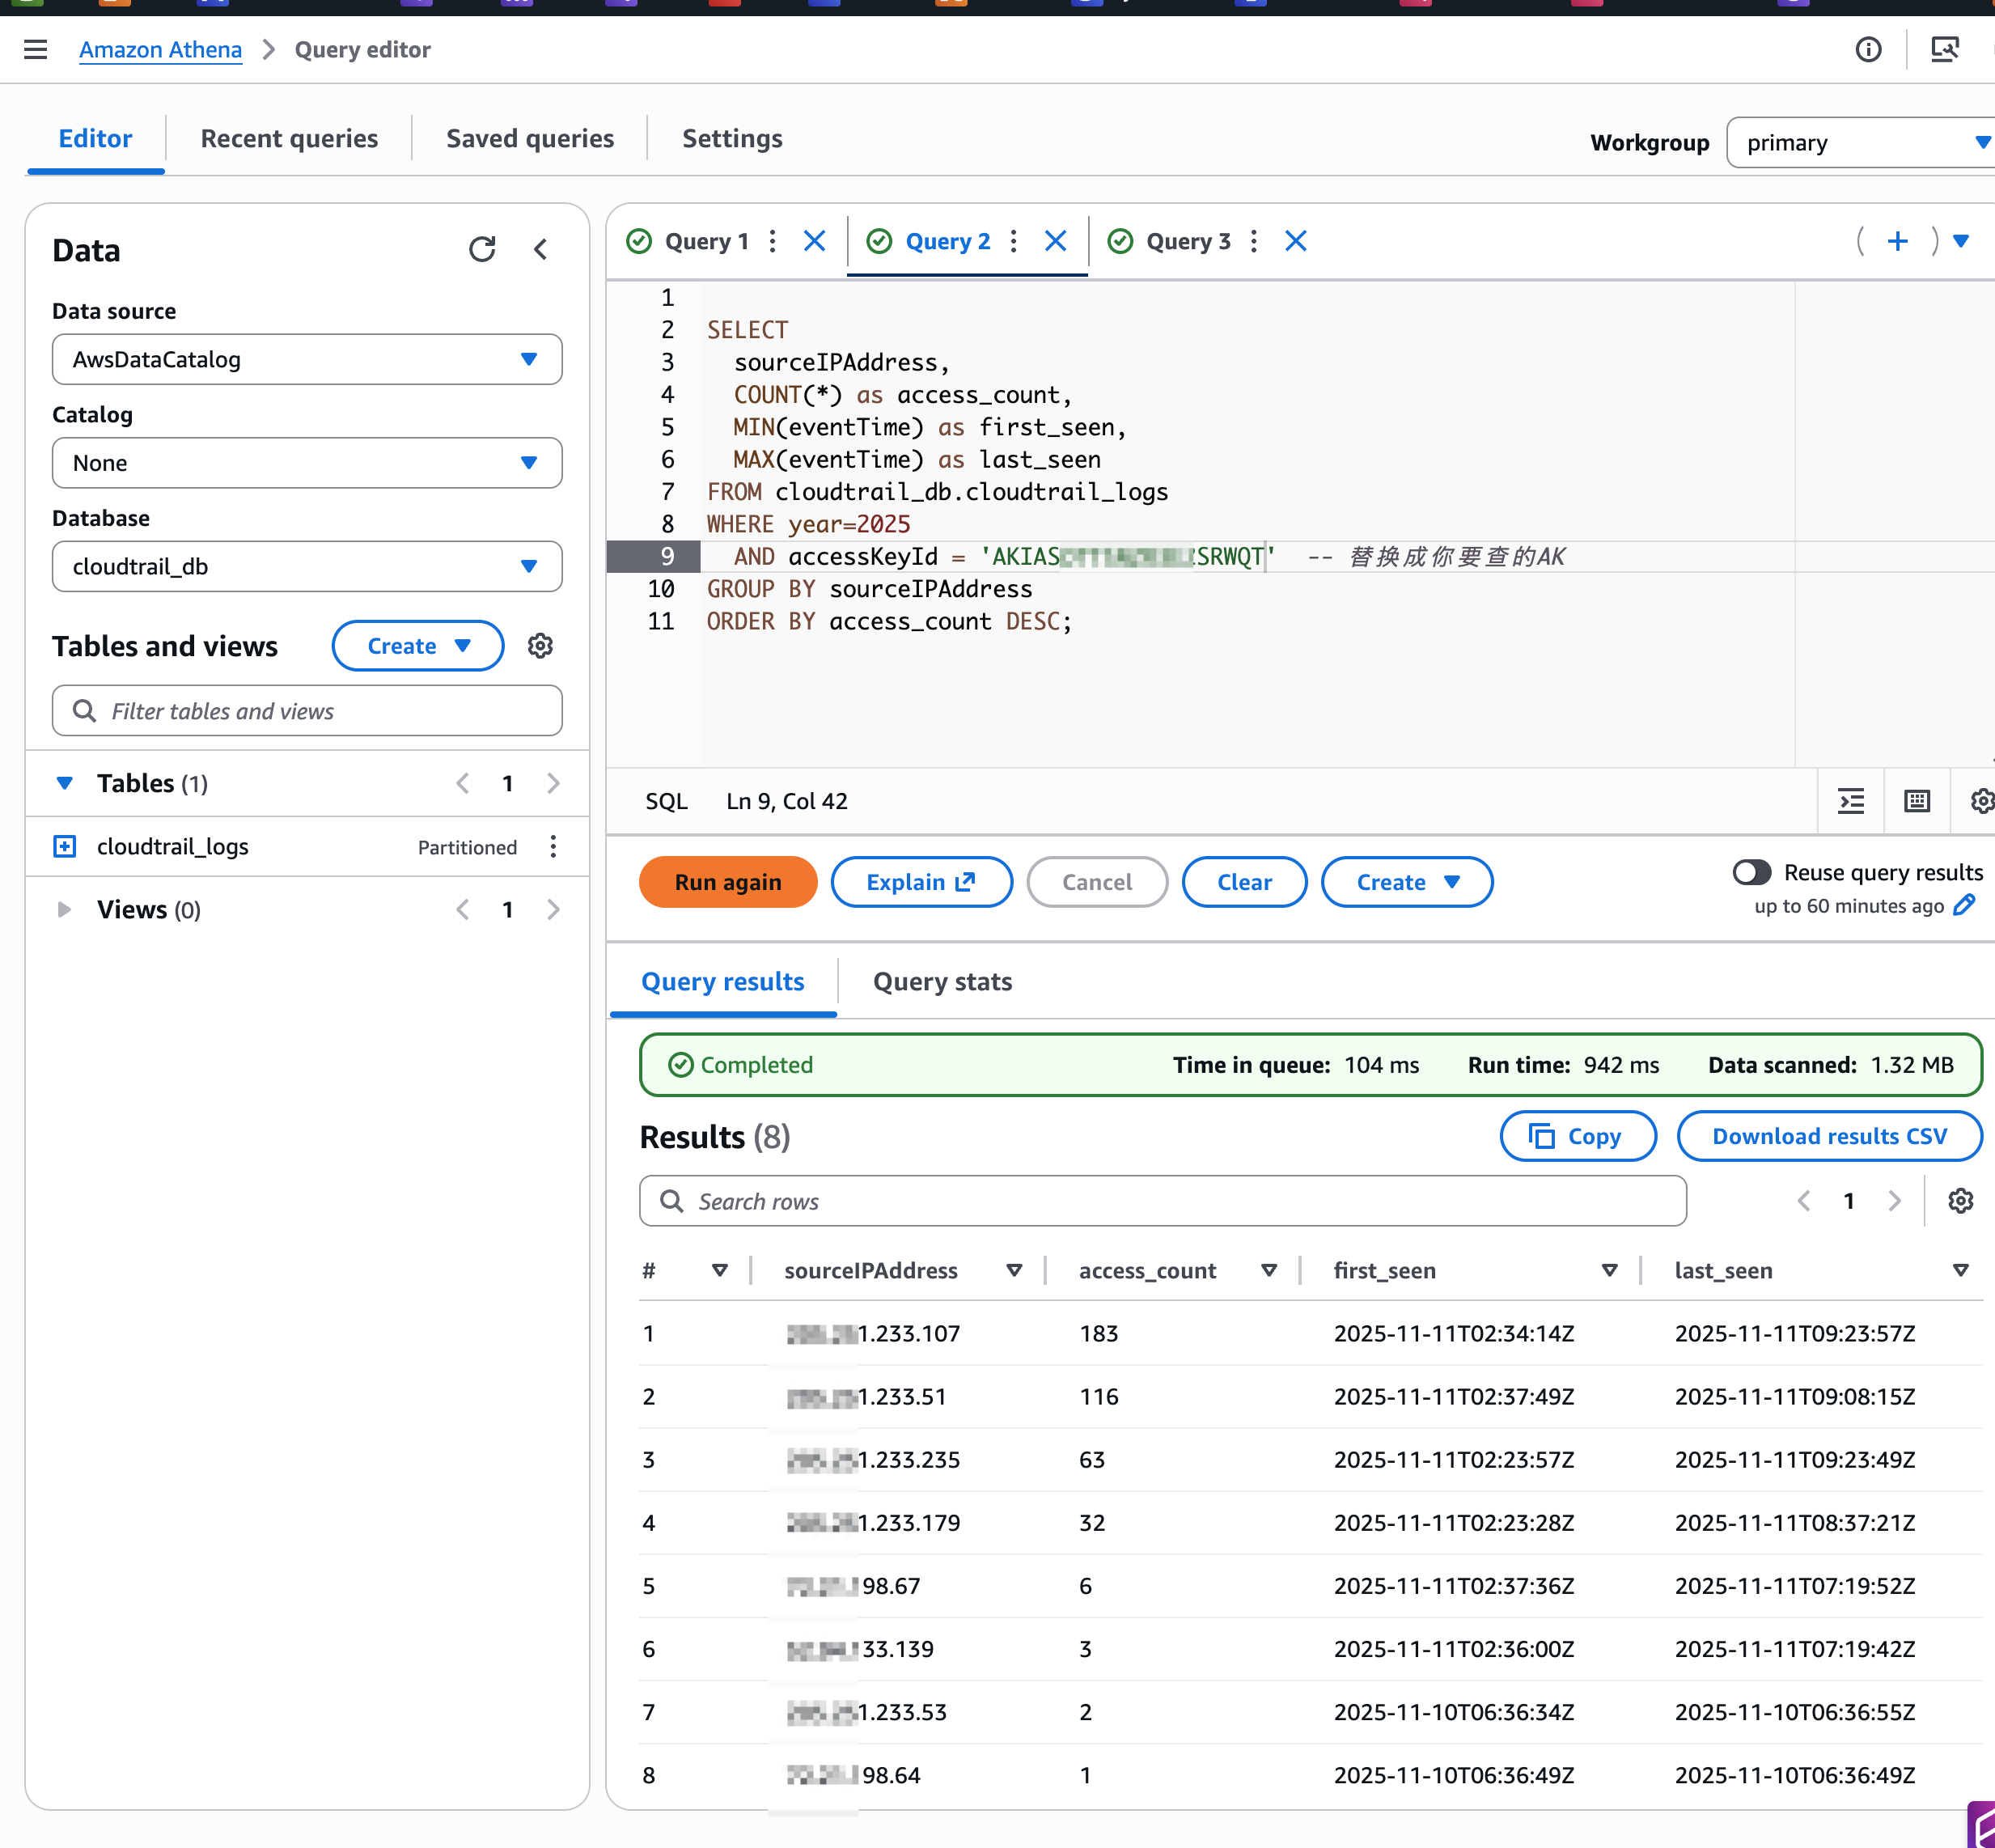Viewport: 1995px width, 1848px height.
Task: Click the Run again button
Action: point(727,882)
